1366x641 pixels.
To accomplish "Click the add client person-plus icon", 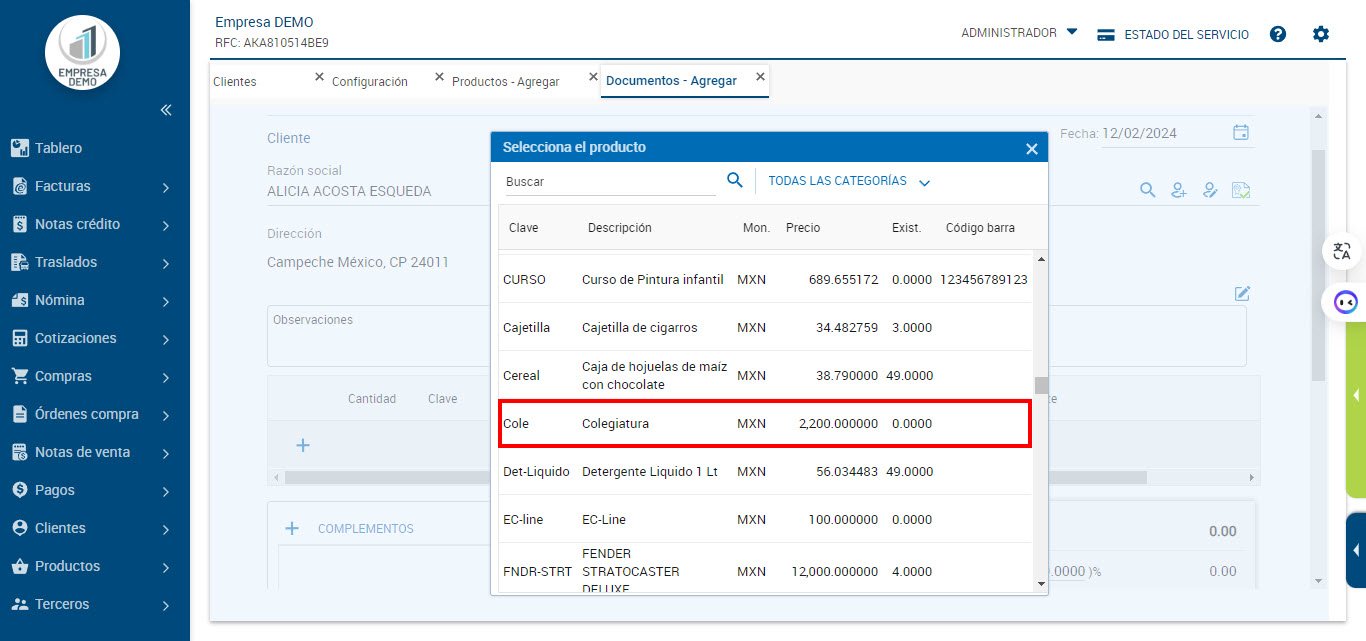I will click(x=1179, y=190).
